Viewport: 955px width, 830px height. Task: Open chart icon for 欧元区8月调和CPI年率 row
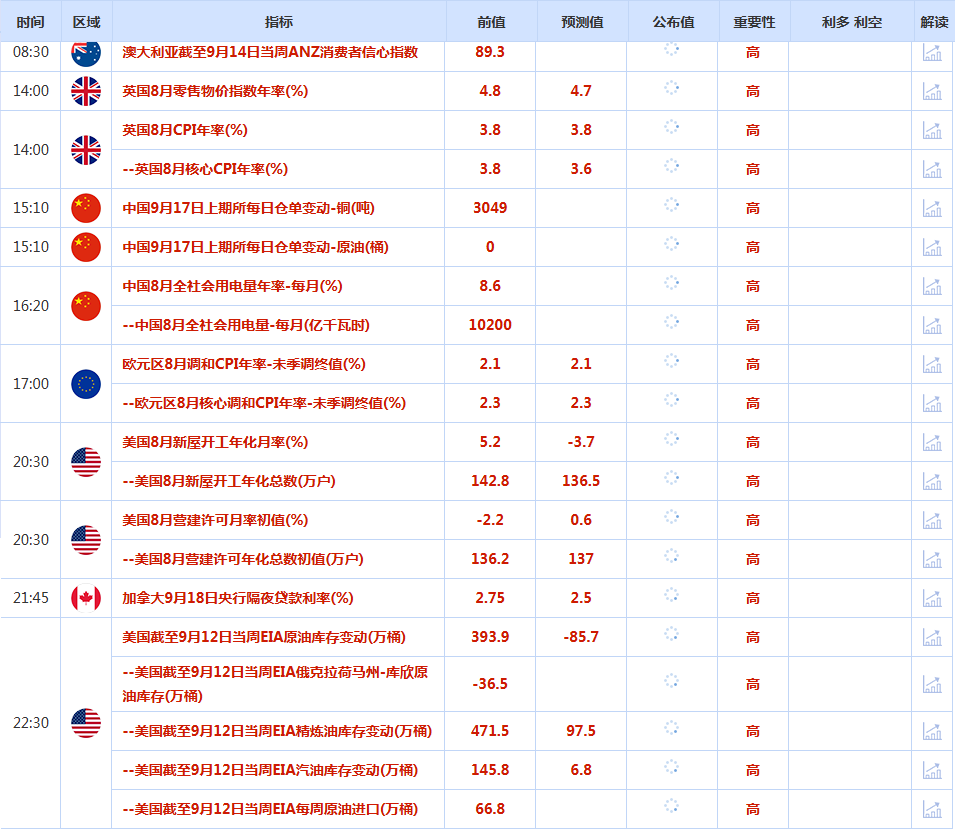coord(932,365)
